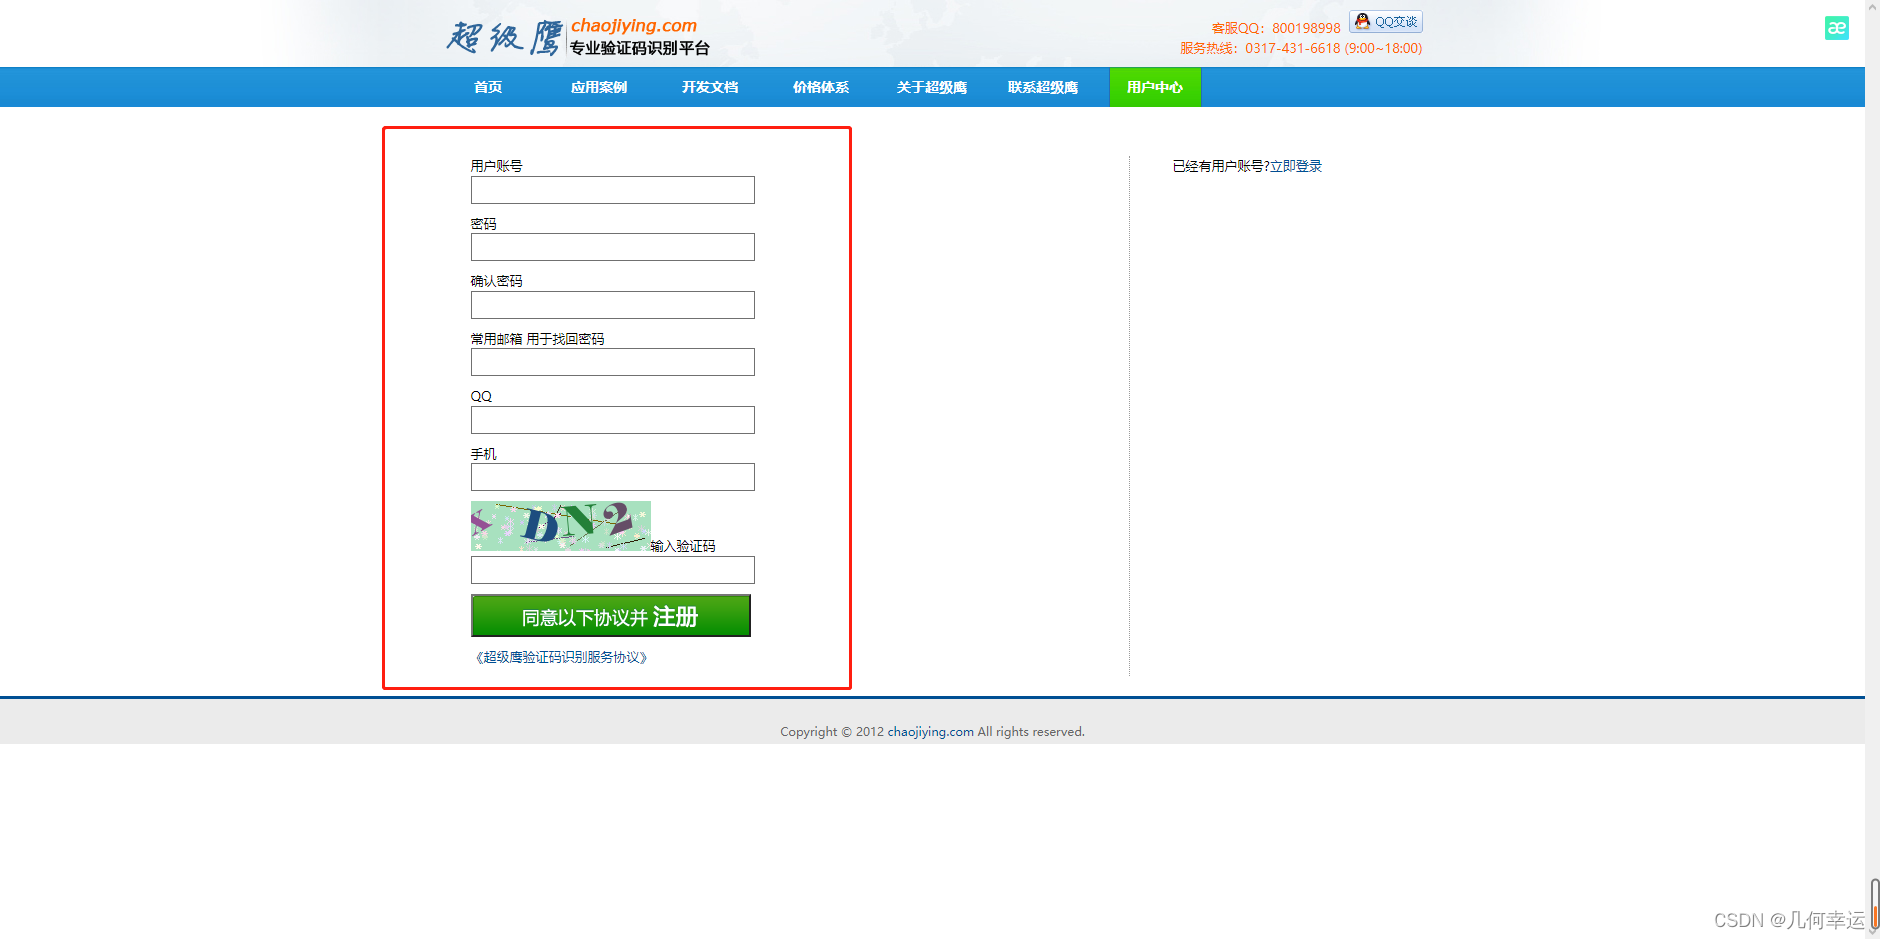
Task: Focus the QQ number input field
Action: click(613, 420)
